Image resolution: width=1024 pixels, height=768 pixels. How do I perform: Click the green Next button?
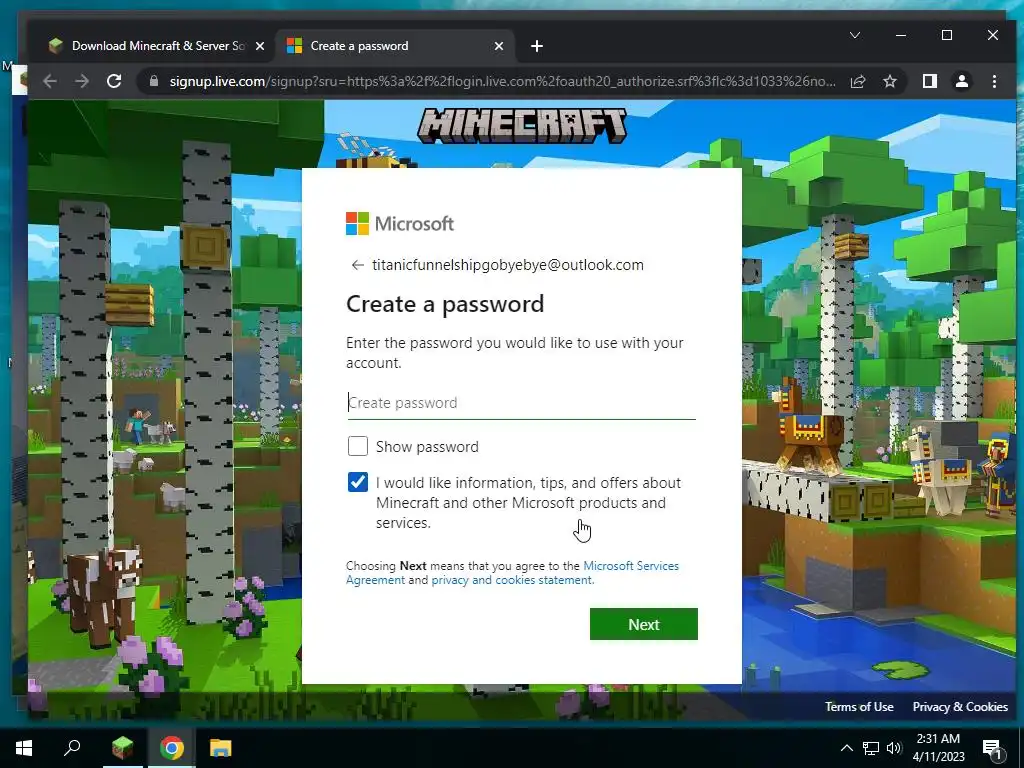tap(644, 624)
